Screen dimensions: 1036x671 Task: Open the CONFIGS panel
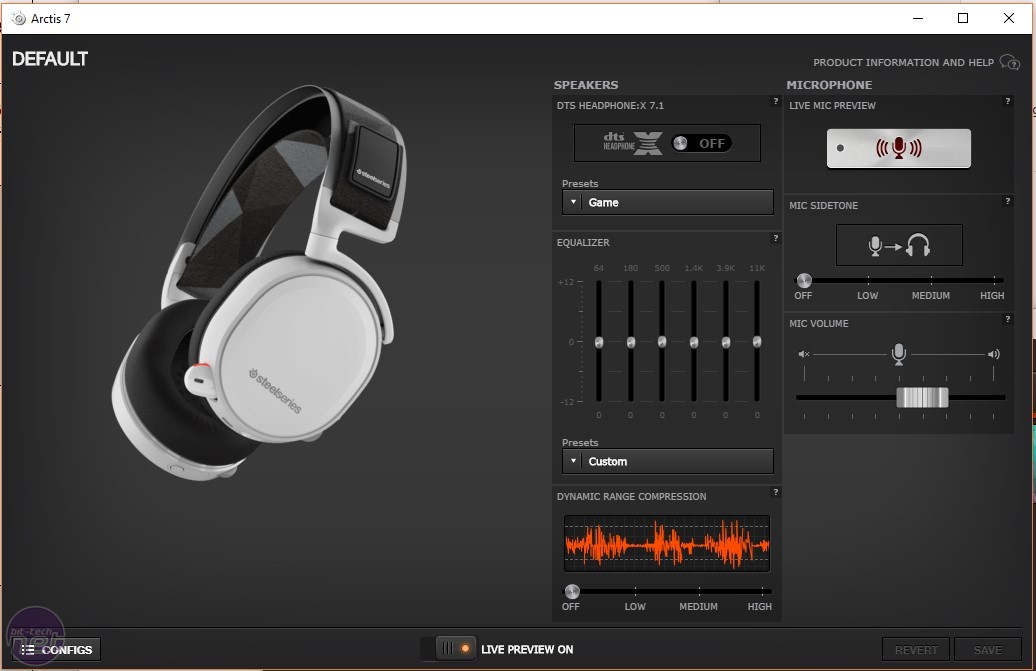[x=57, y=650]
